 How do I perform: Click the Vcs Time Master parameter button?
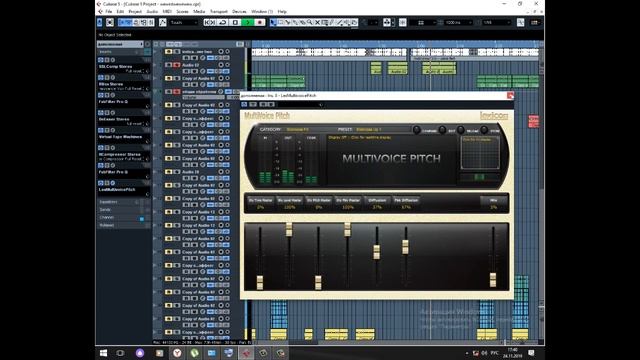click(x=260, y=200)
